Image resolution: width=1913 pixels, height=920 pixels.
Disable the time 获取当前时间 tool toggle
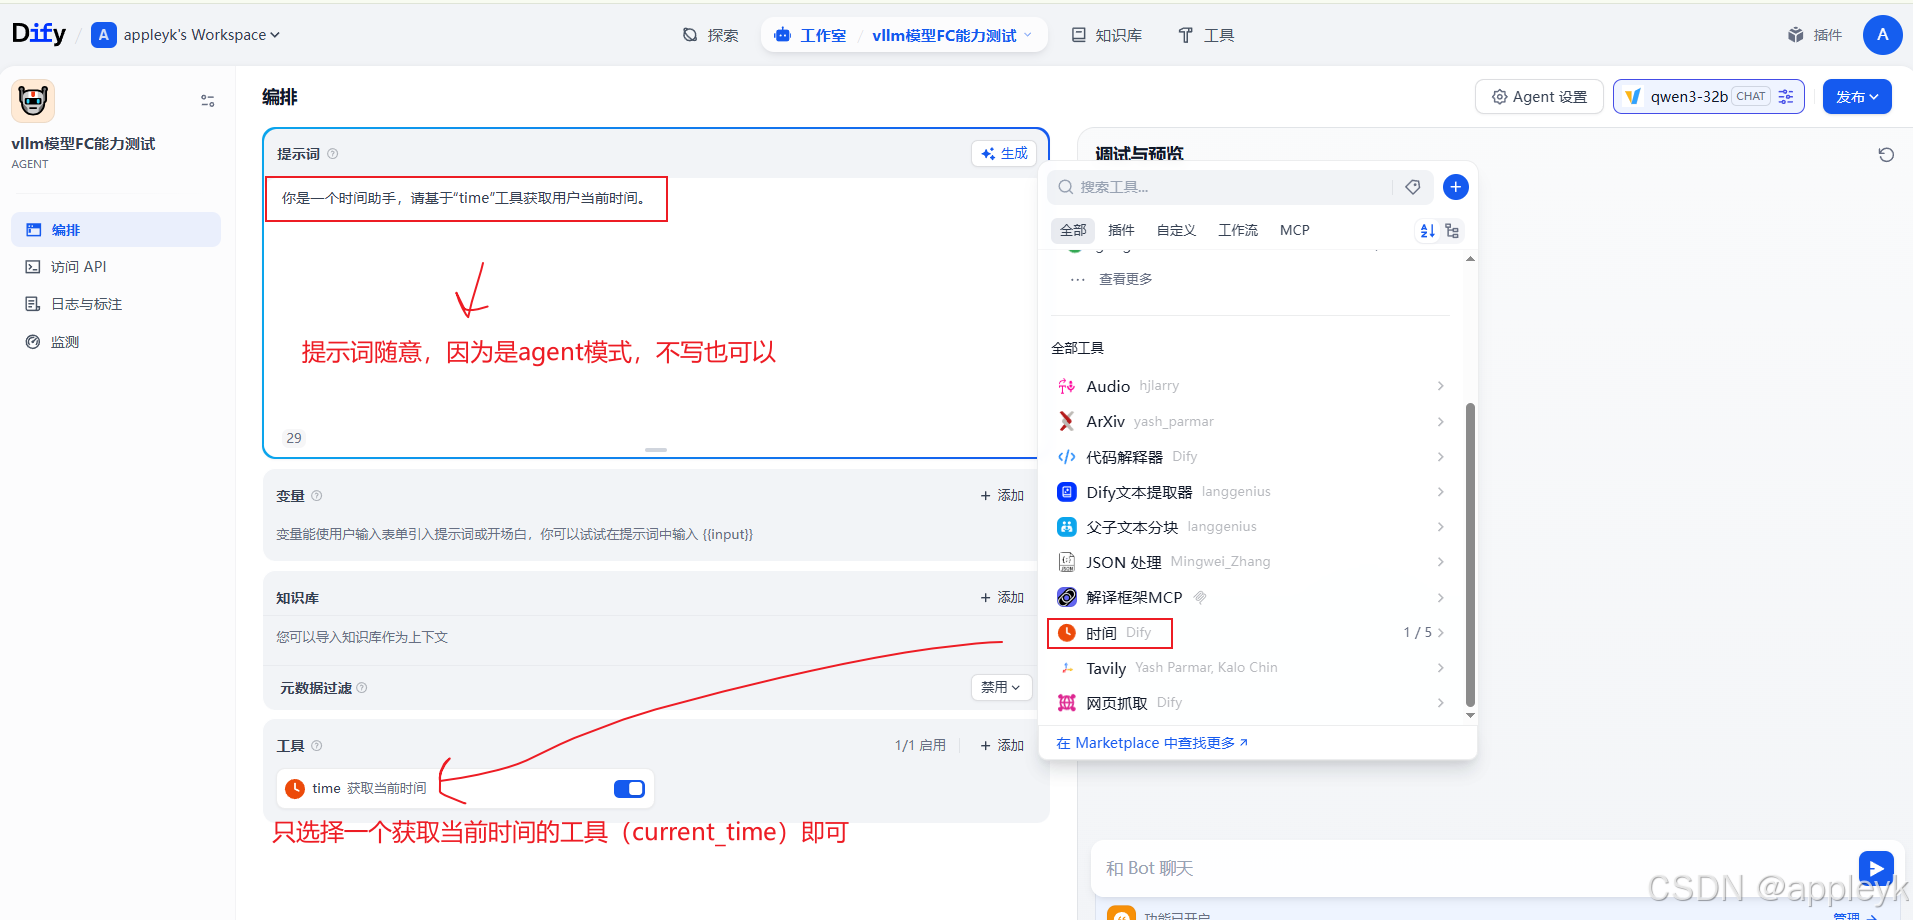click(x=629, y=788)
